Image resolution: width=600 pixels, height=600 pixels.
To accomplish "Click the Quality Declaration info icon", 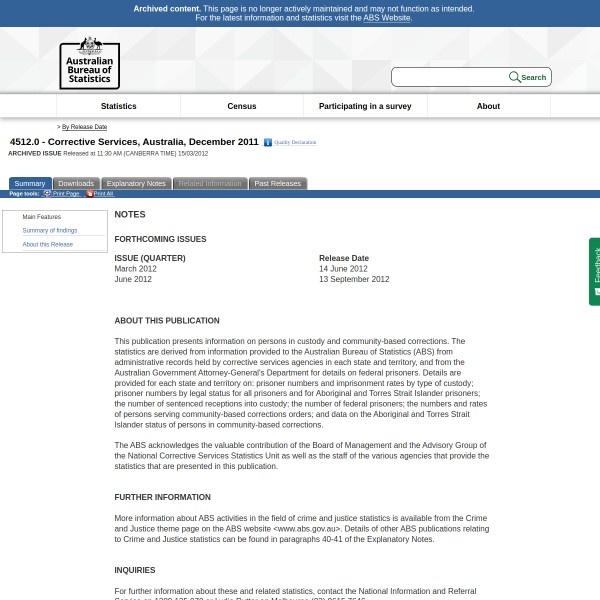I will pyautogui.click(x=268, y=143).
